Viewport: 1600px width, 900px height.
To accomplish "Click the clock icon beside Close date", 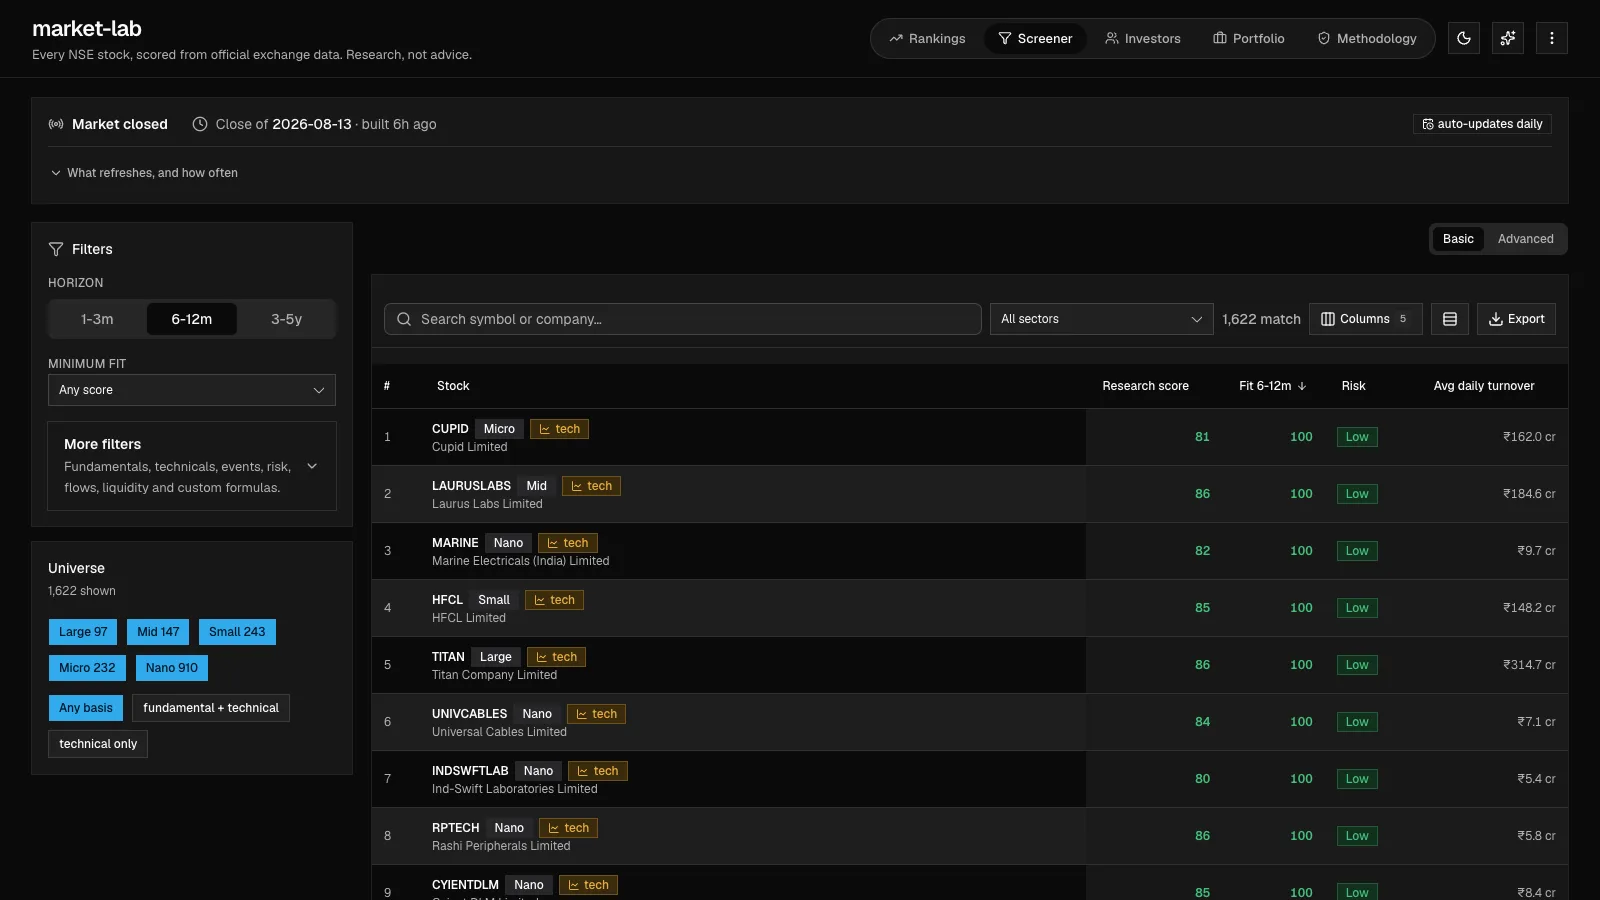I will click(200, 124).
